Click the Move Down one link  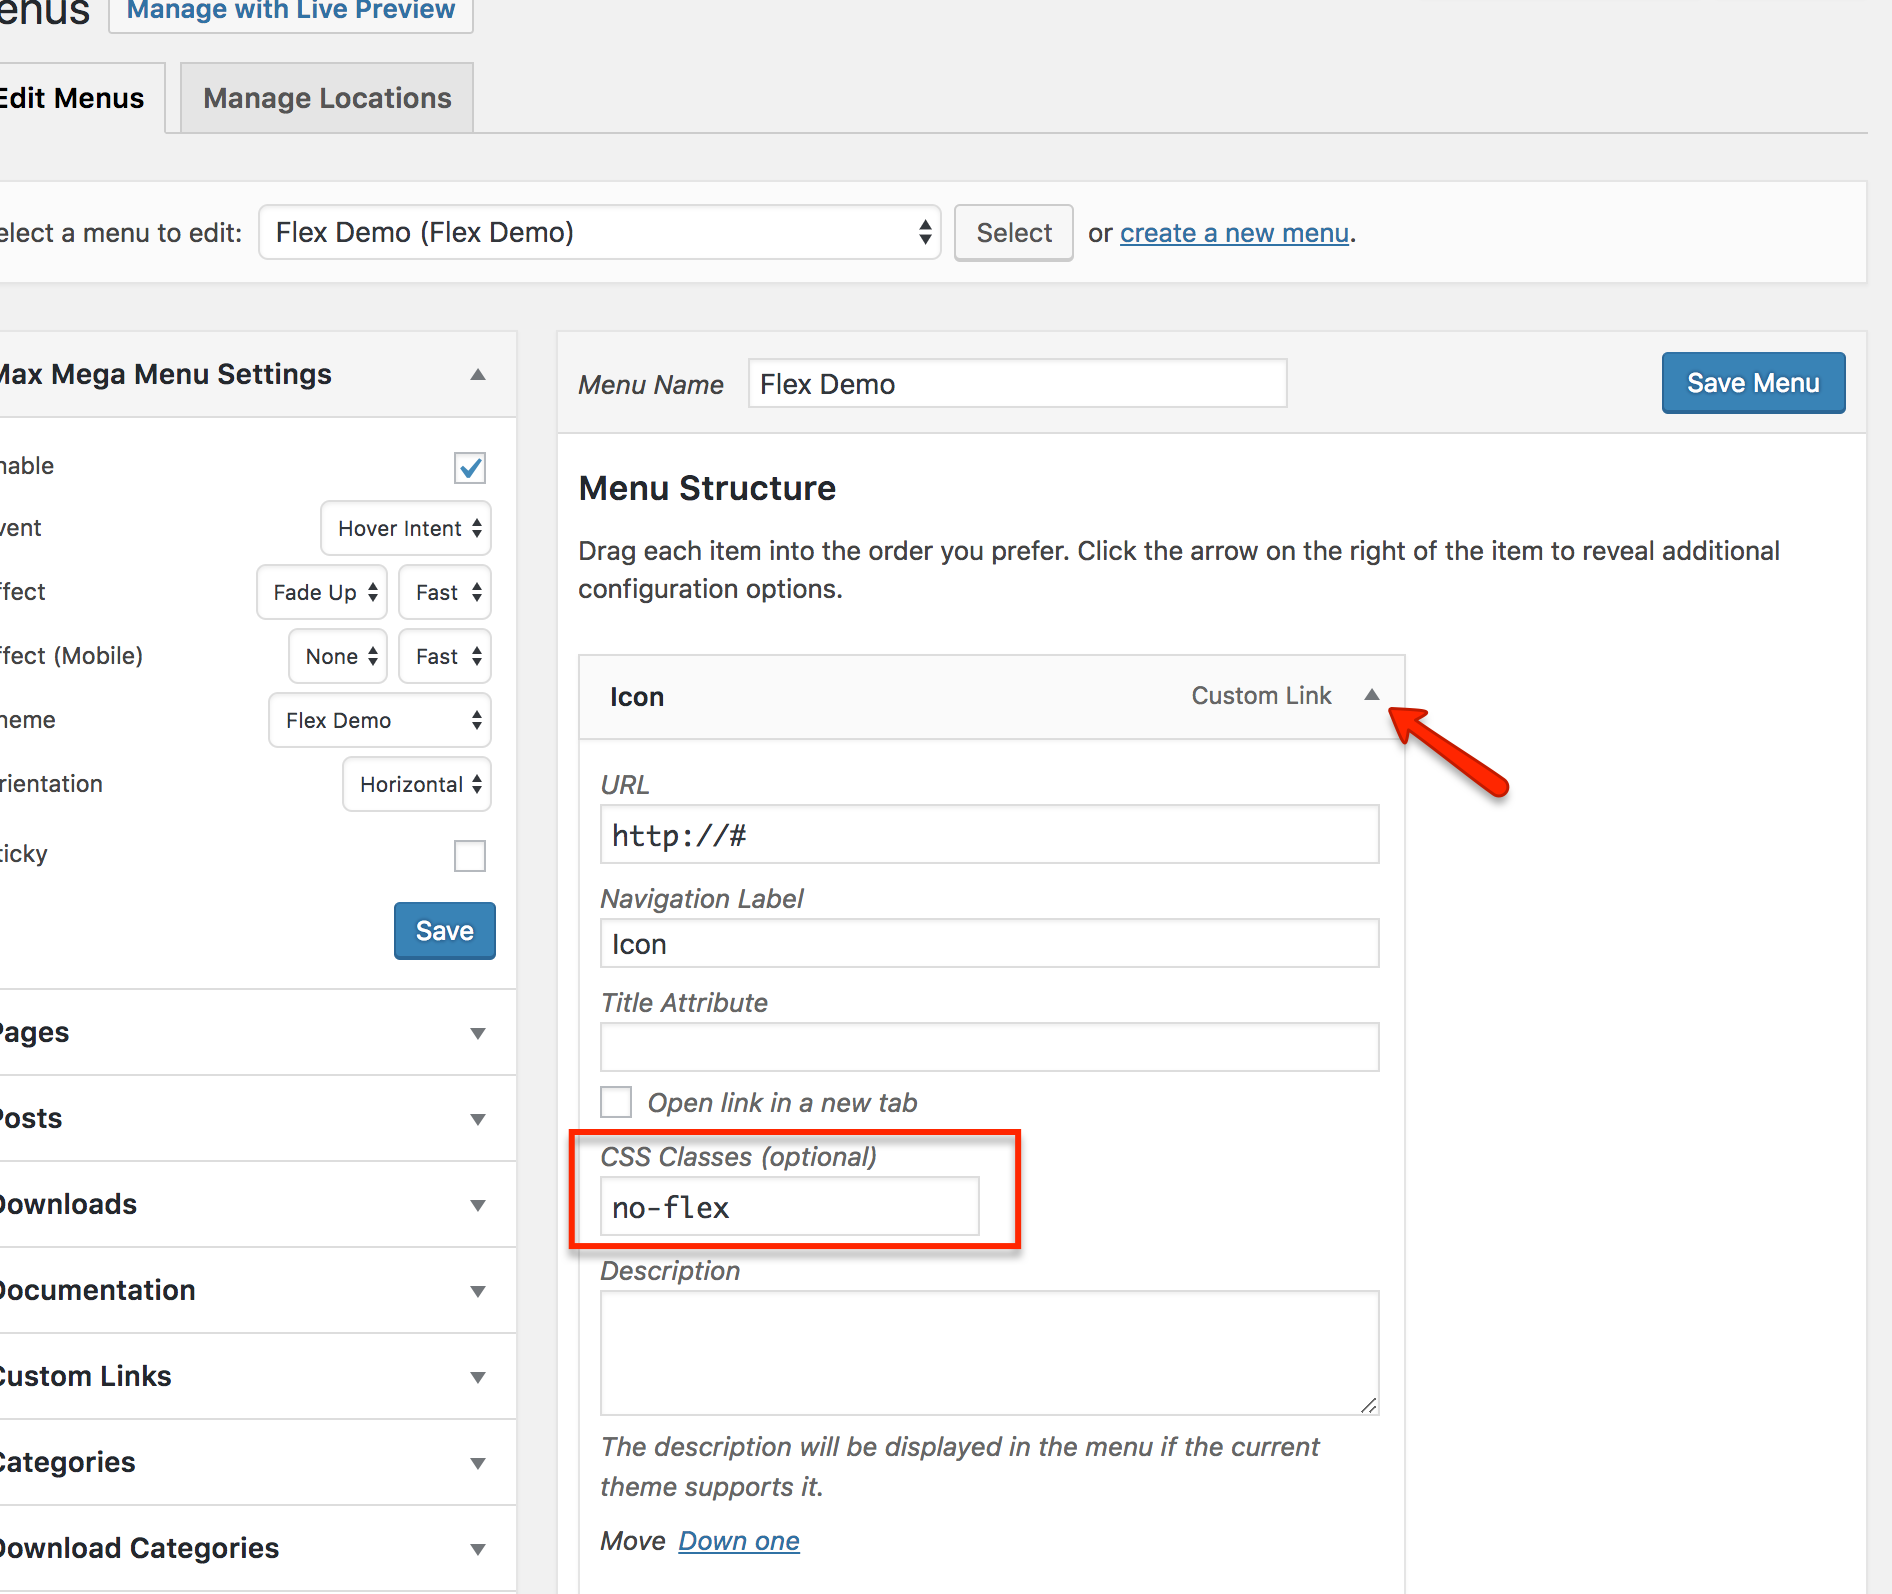738,1541
